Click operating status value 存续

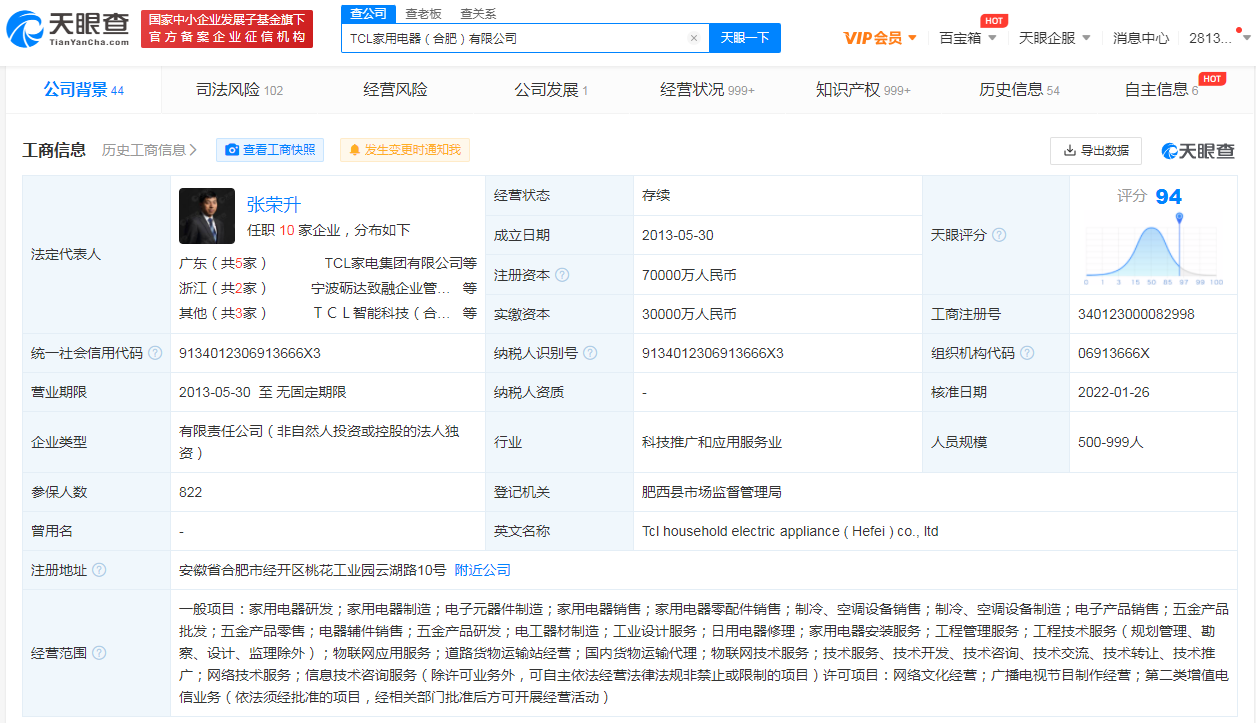point(656,196)
